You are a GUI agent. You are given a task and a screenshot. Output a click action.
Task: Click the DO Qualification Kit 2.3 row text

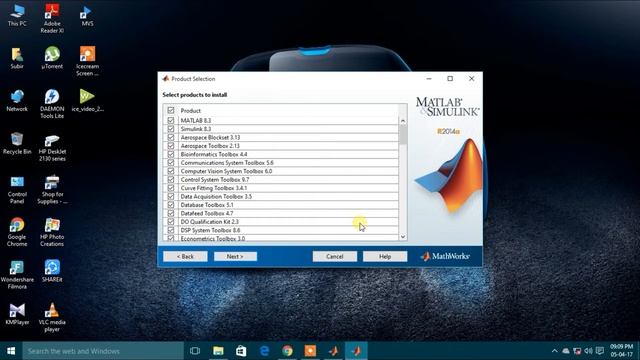[210, 222]
